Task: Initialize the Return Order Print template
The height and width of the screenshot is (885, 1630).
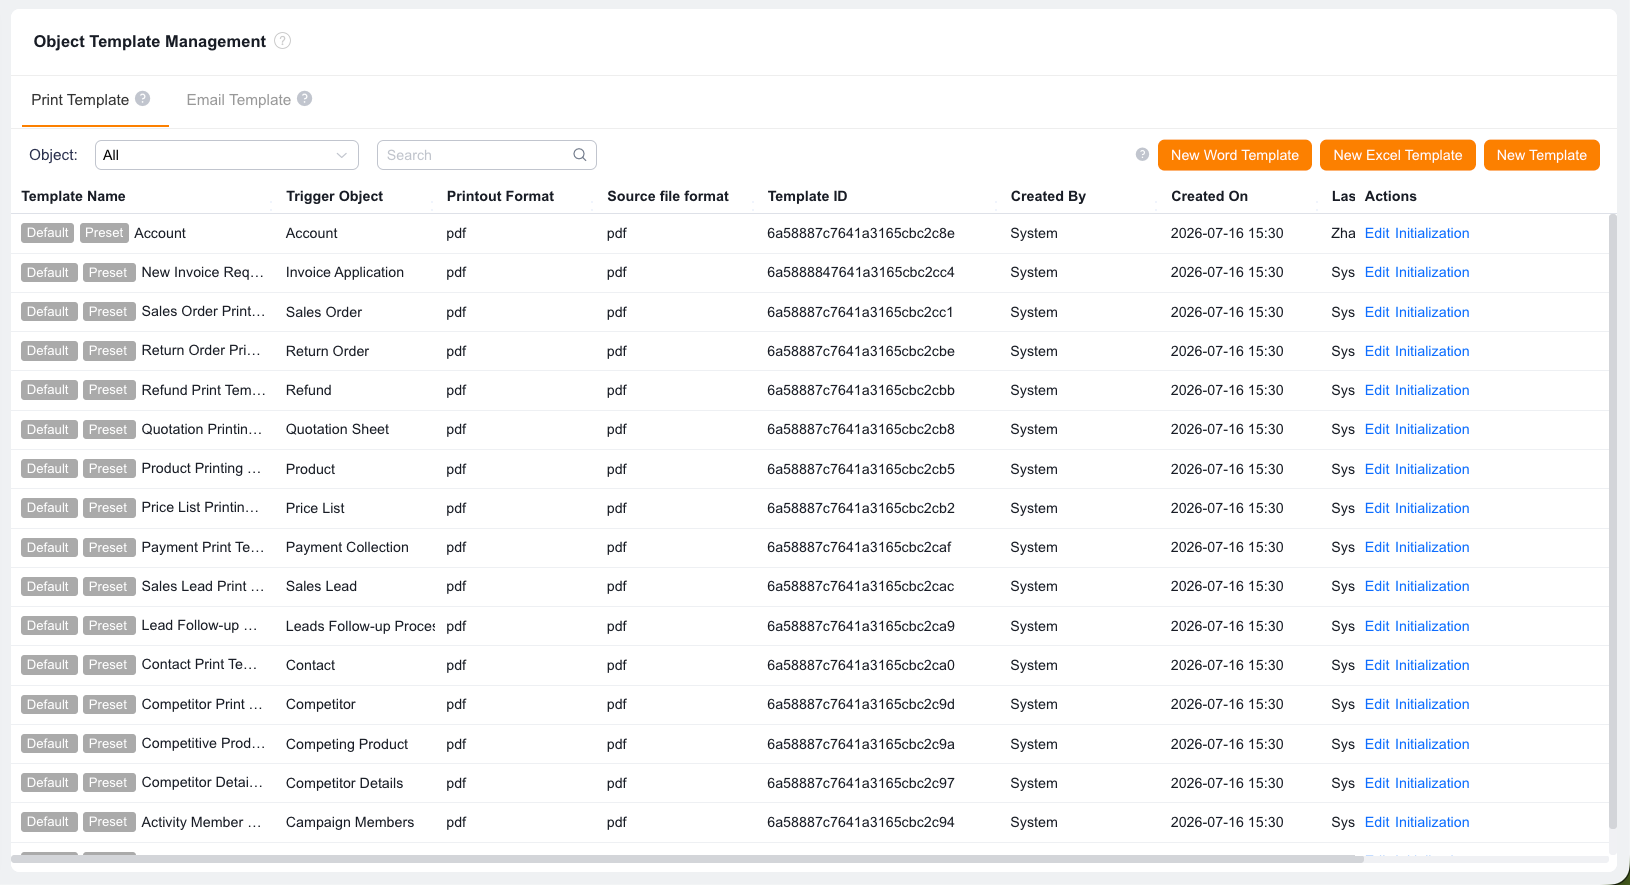Action: pos(1432,351)
